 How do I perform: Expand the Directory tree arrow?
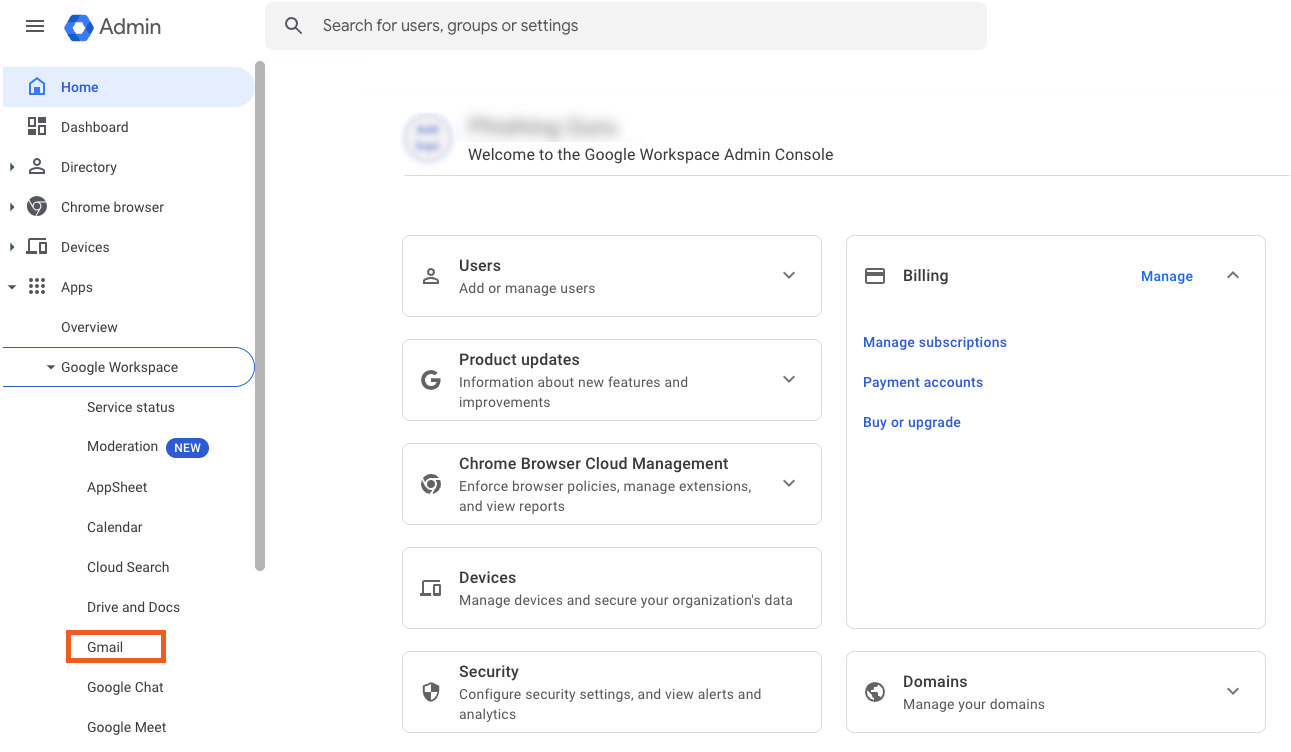[12, 167]
